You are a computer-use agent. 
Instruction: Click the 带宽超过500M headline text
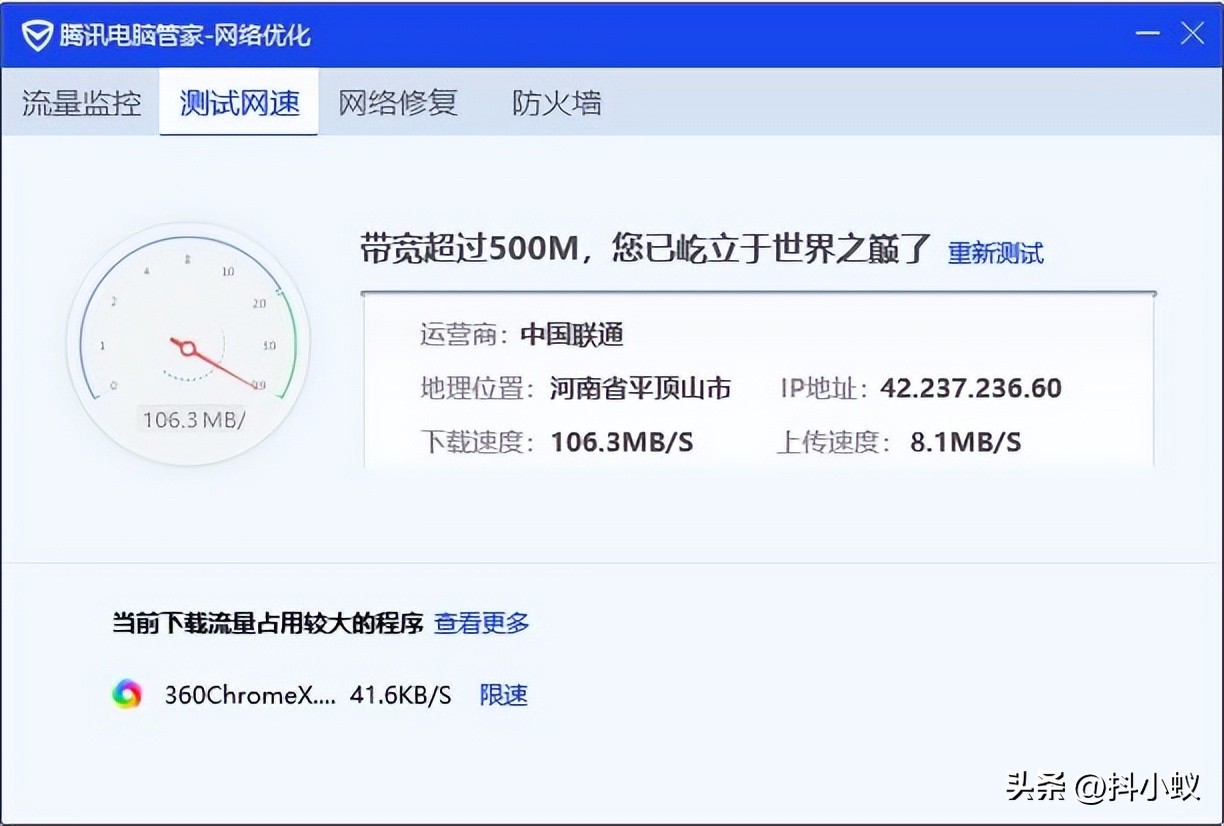pos(645,249)
